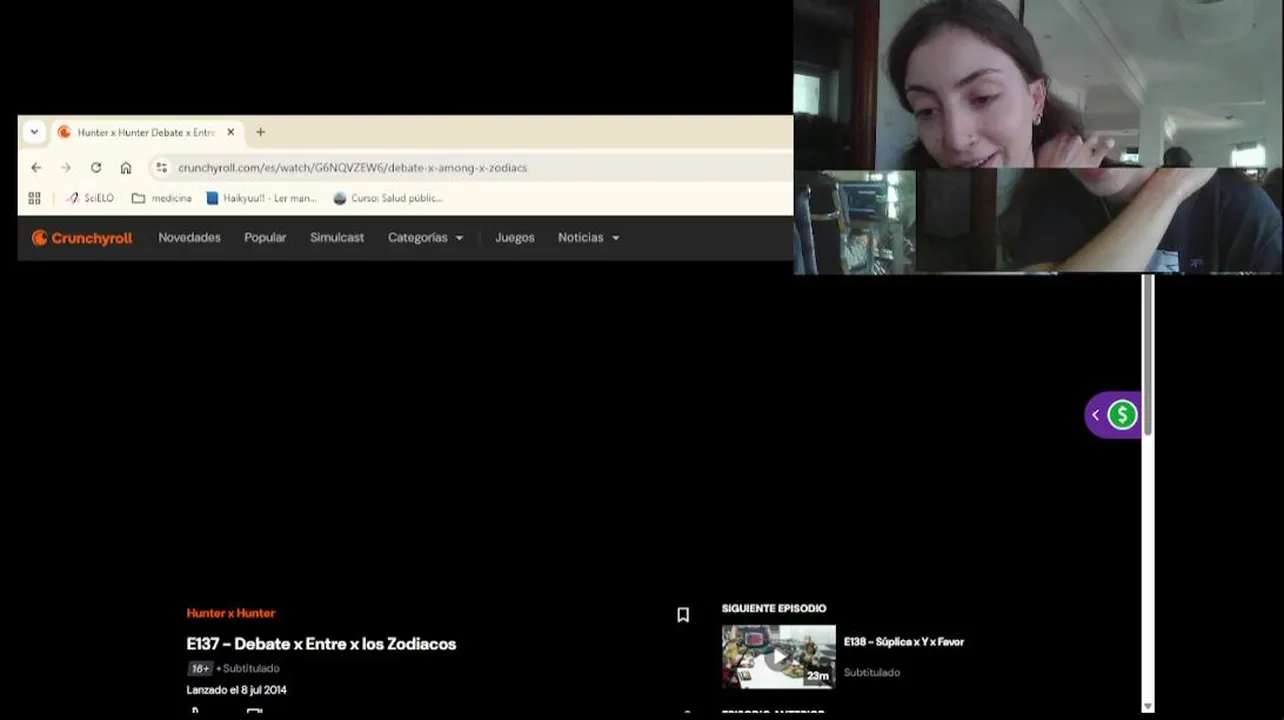Go forward in browser history
This screenshot has width=1284, height=720.
pos(66,168)
